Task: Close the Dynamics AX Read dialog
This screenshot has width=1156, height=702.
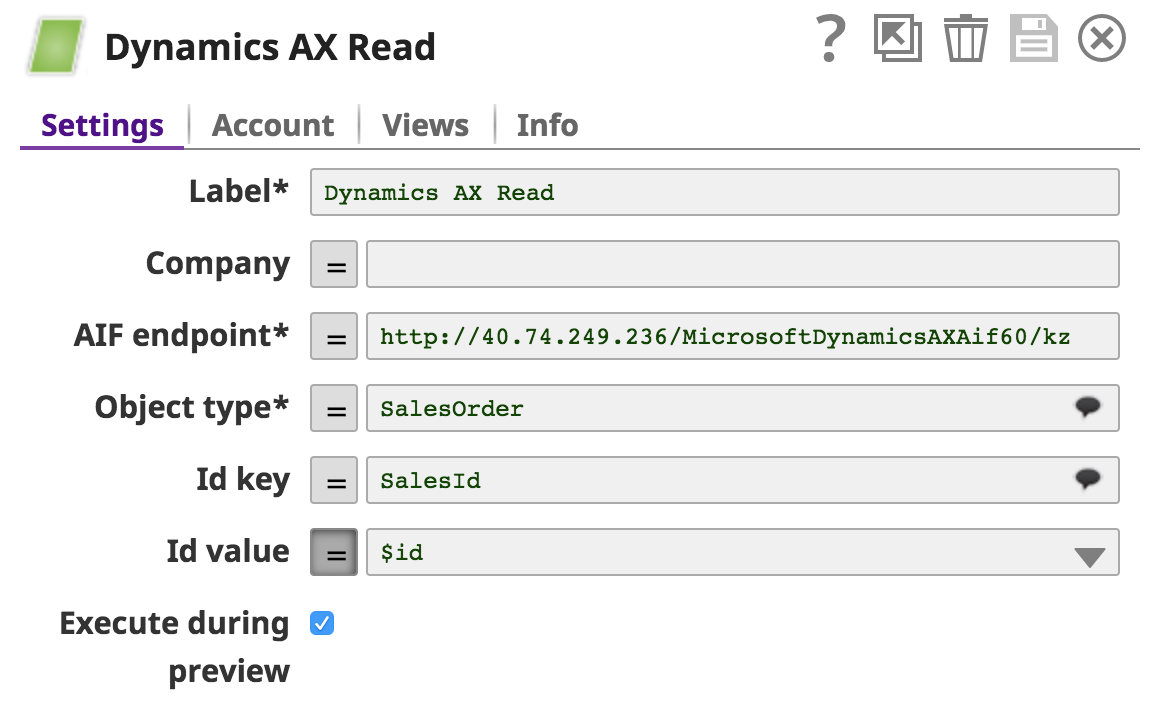Action: [1101, 38]
